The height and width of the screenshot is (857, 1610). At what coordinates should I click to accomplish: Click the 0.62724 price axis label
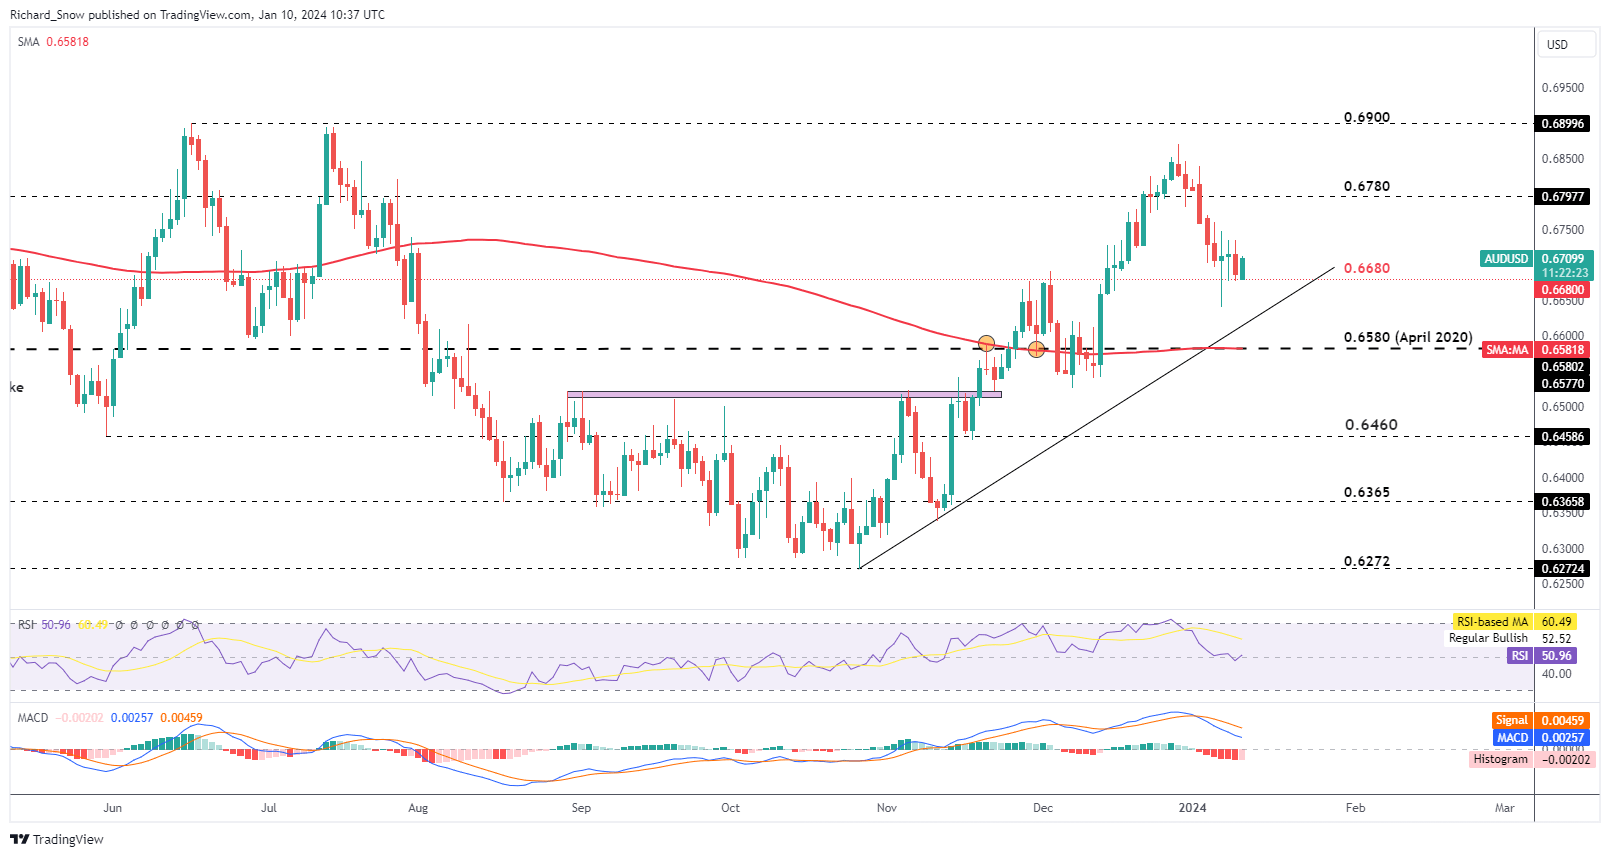(1562, 569)
